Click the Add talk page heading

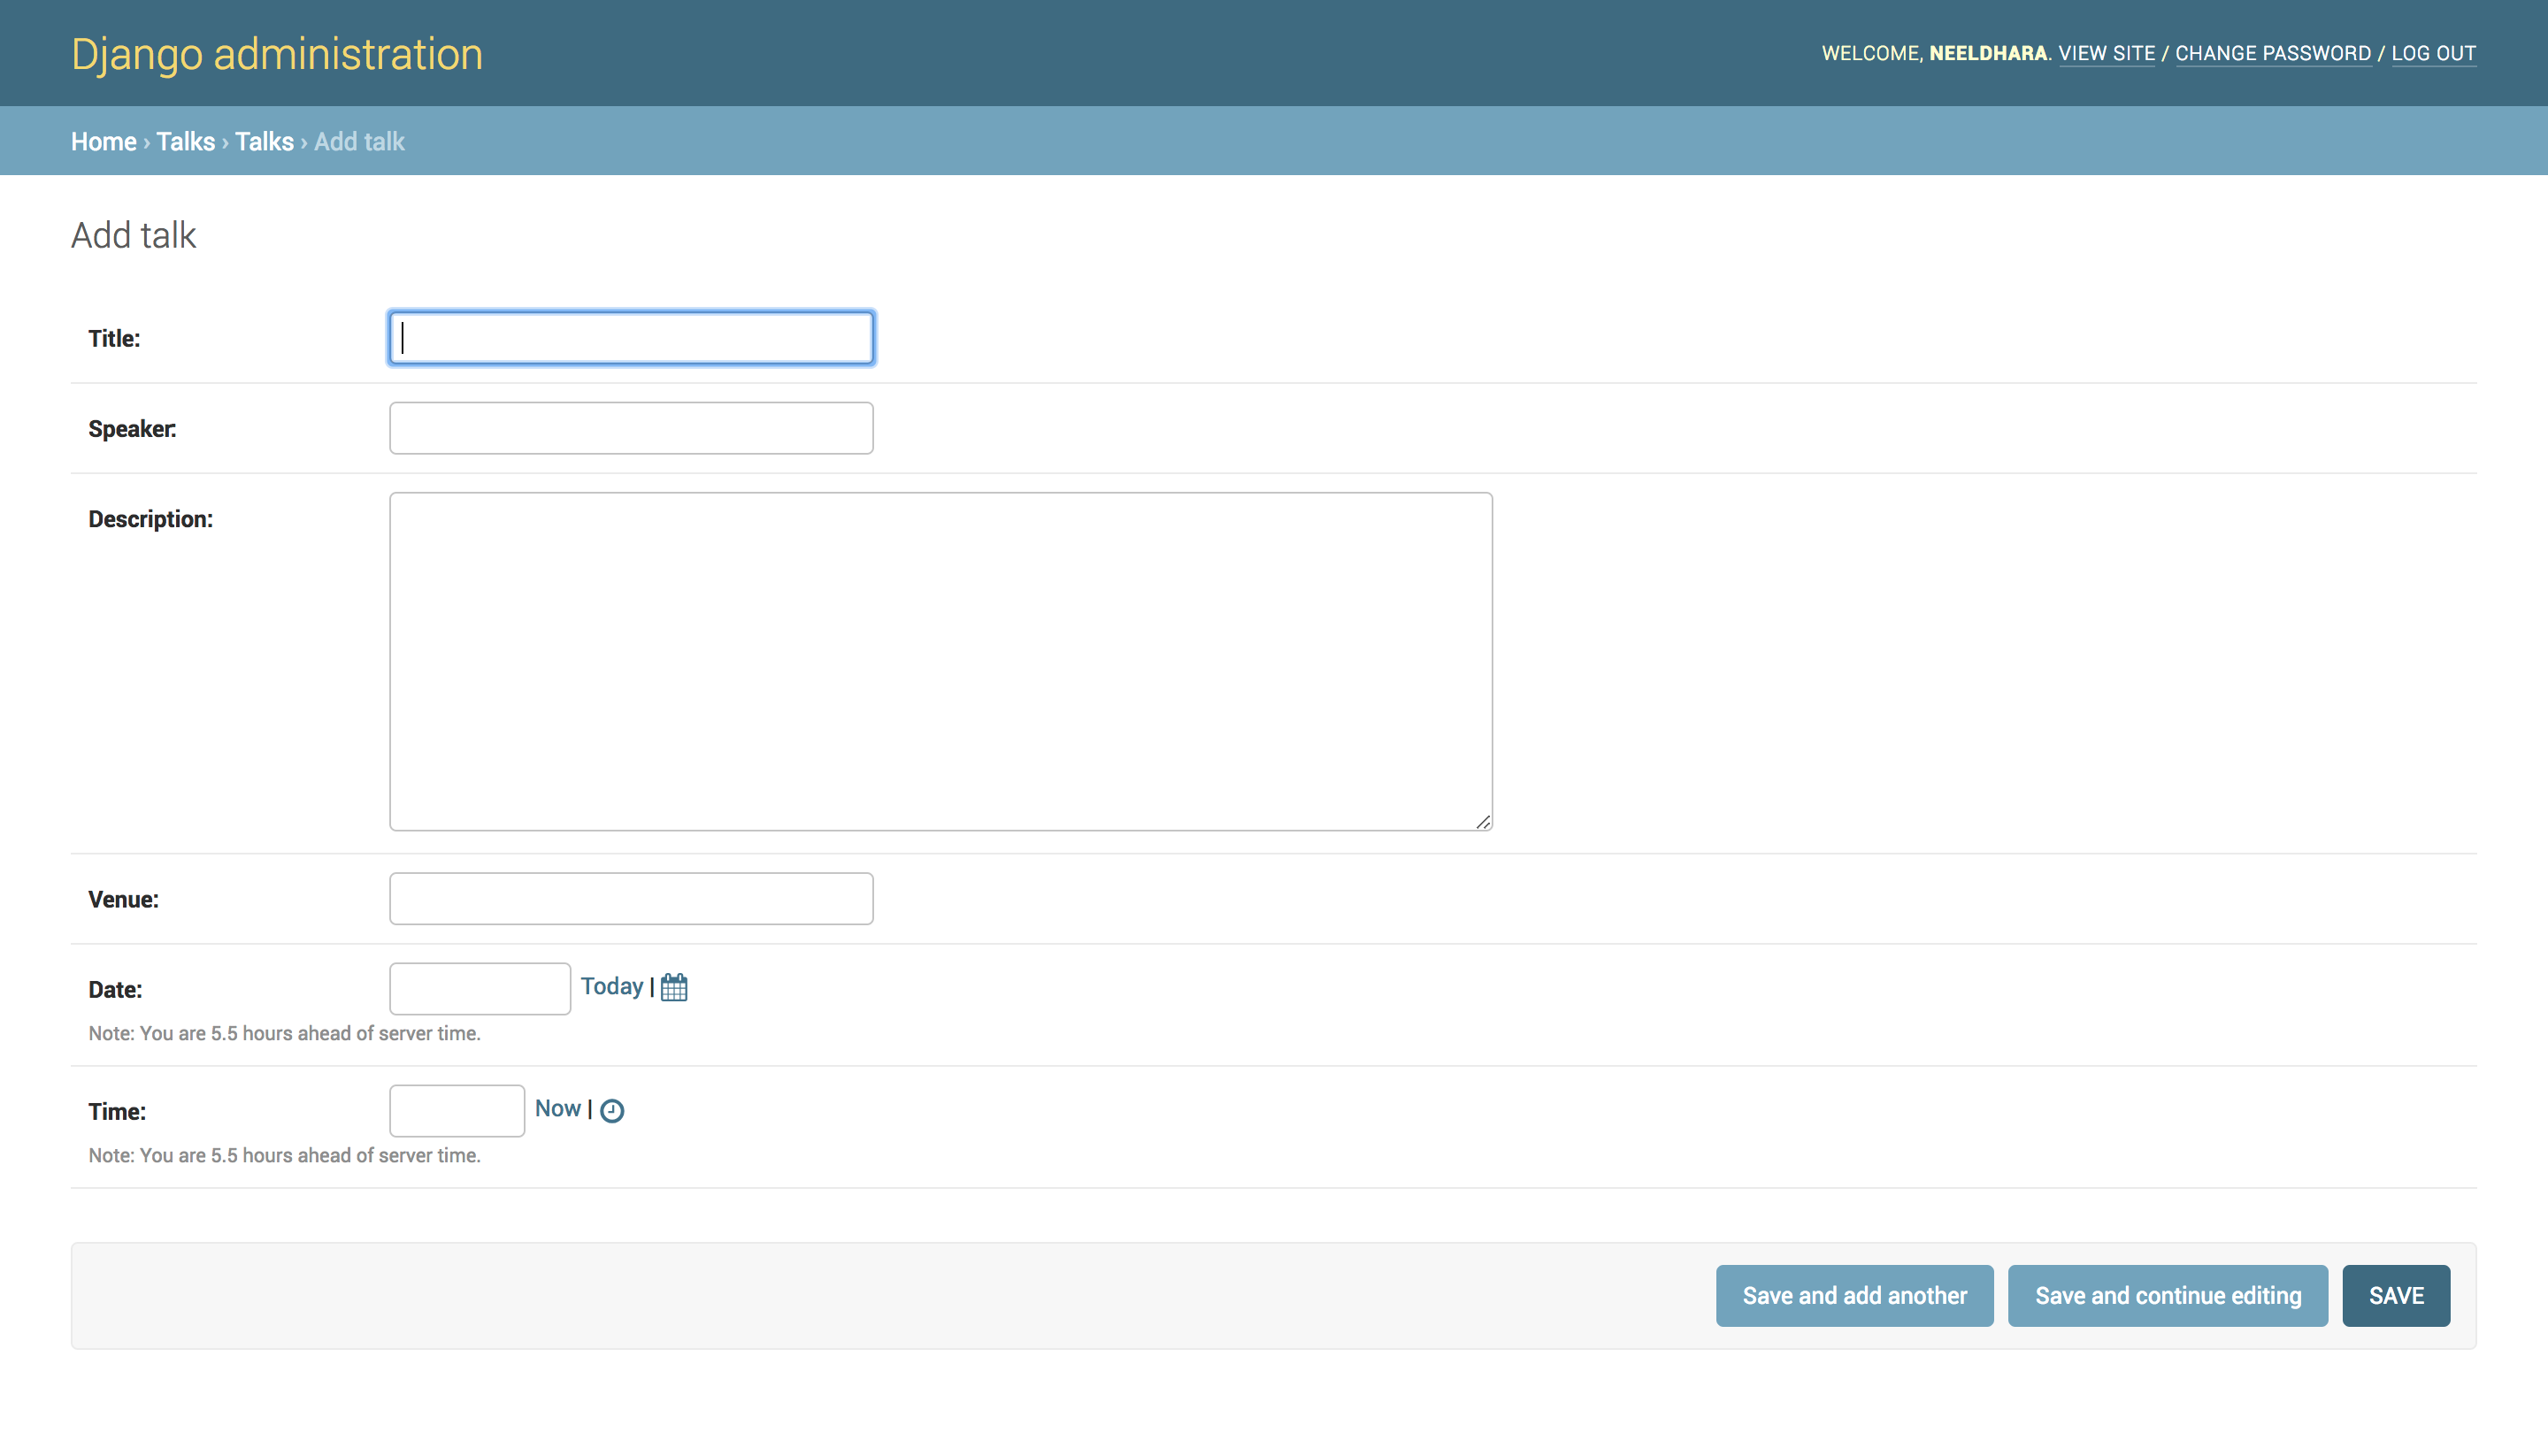(134, 235)
